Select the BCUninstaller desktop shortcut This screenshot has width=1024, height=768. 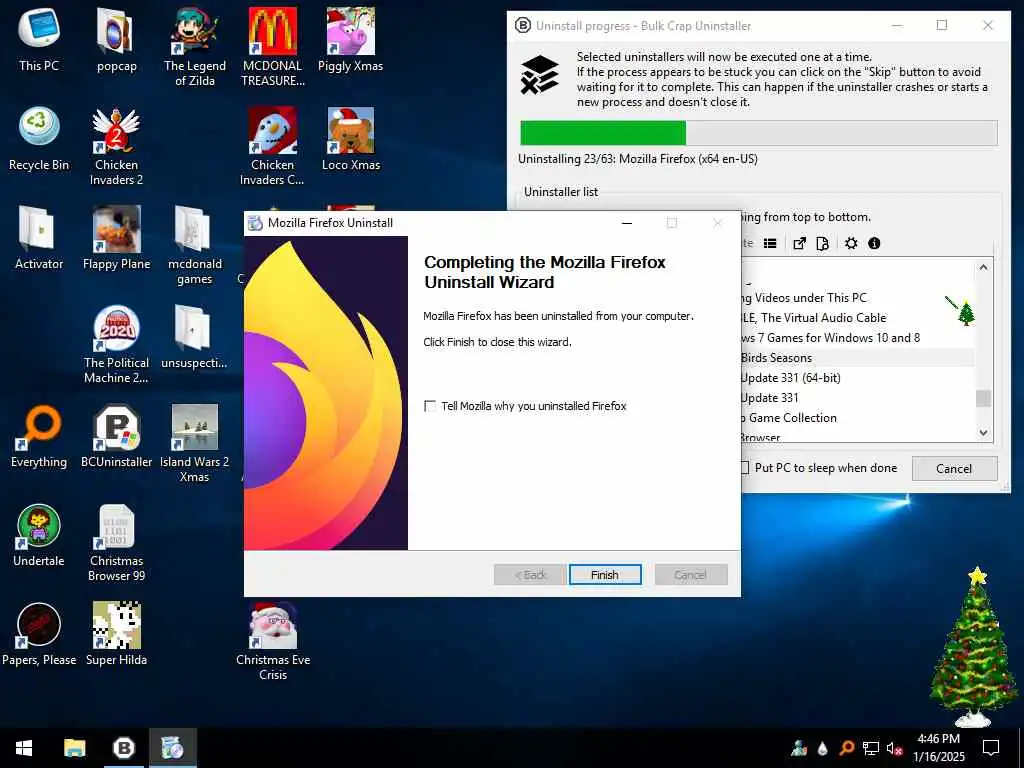click(x=116, y=436)
